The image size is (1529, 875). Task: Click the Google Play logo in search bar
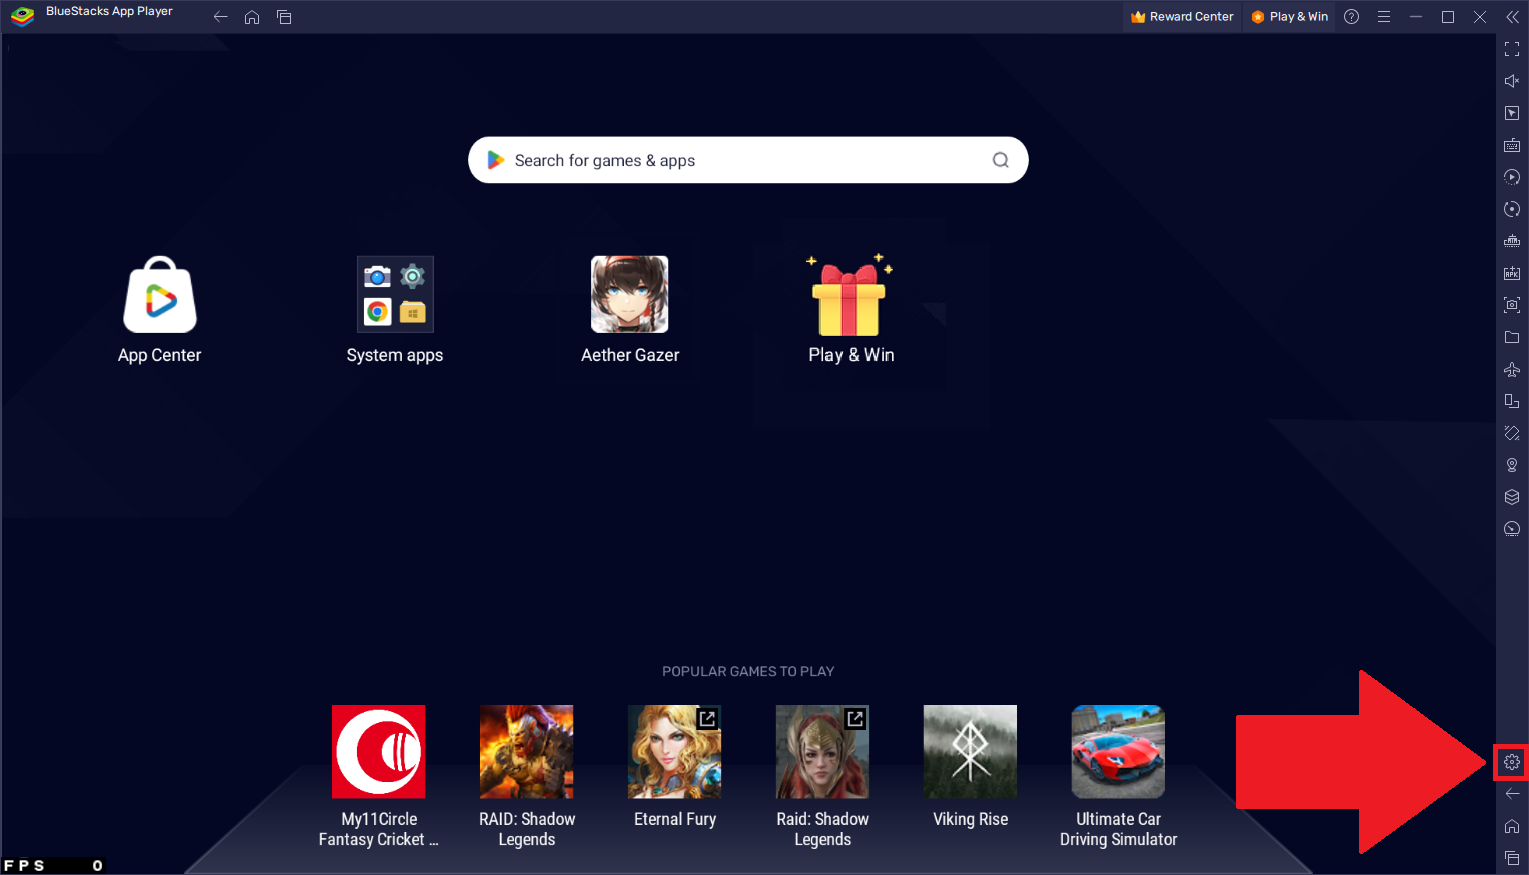(x=495, y=160)
